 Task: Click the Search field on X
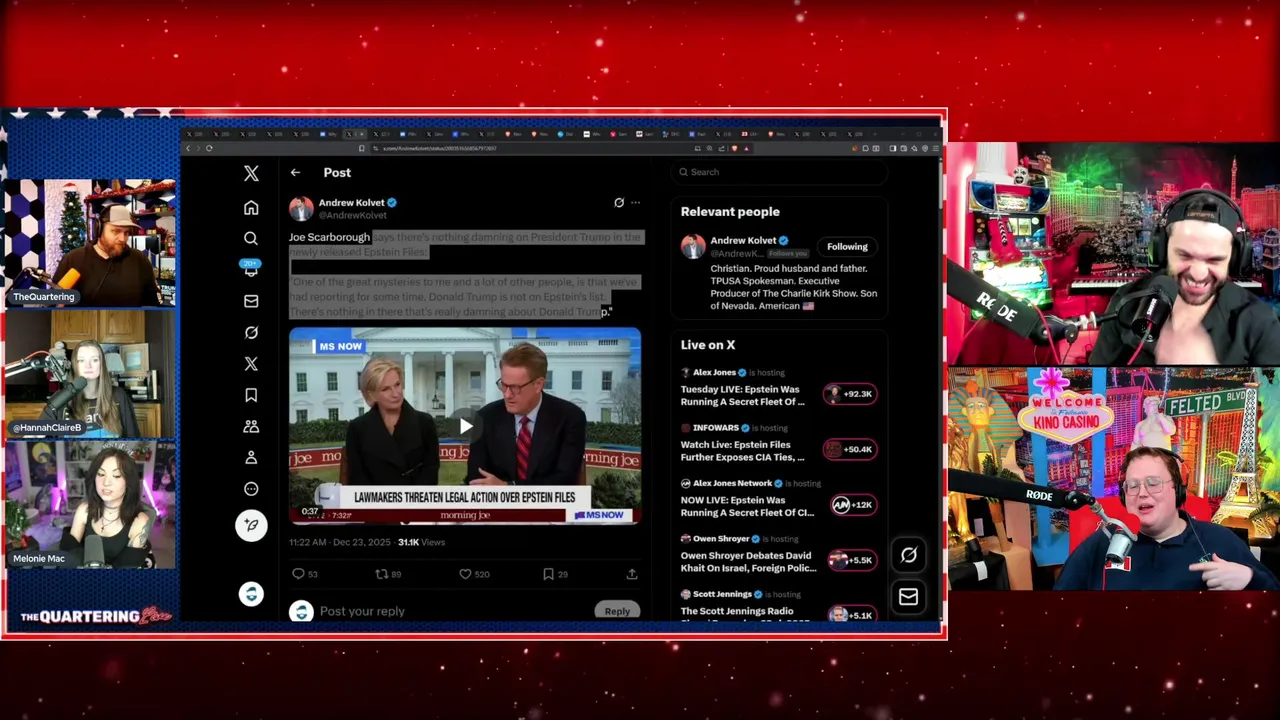[780, 172]
